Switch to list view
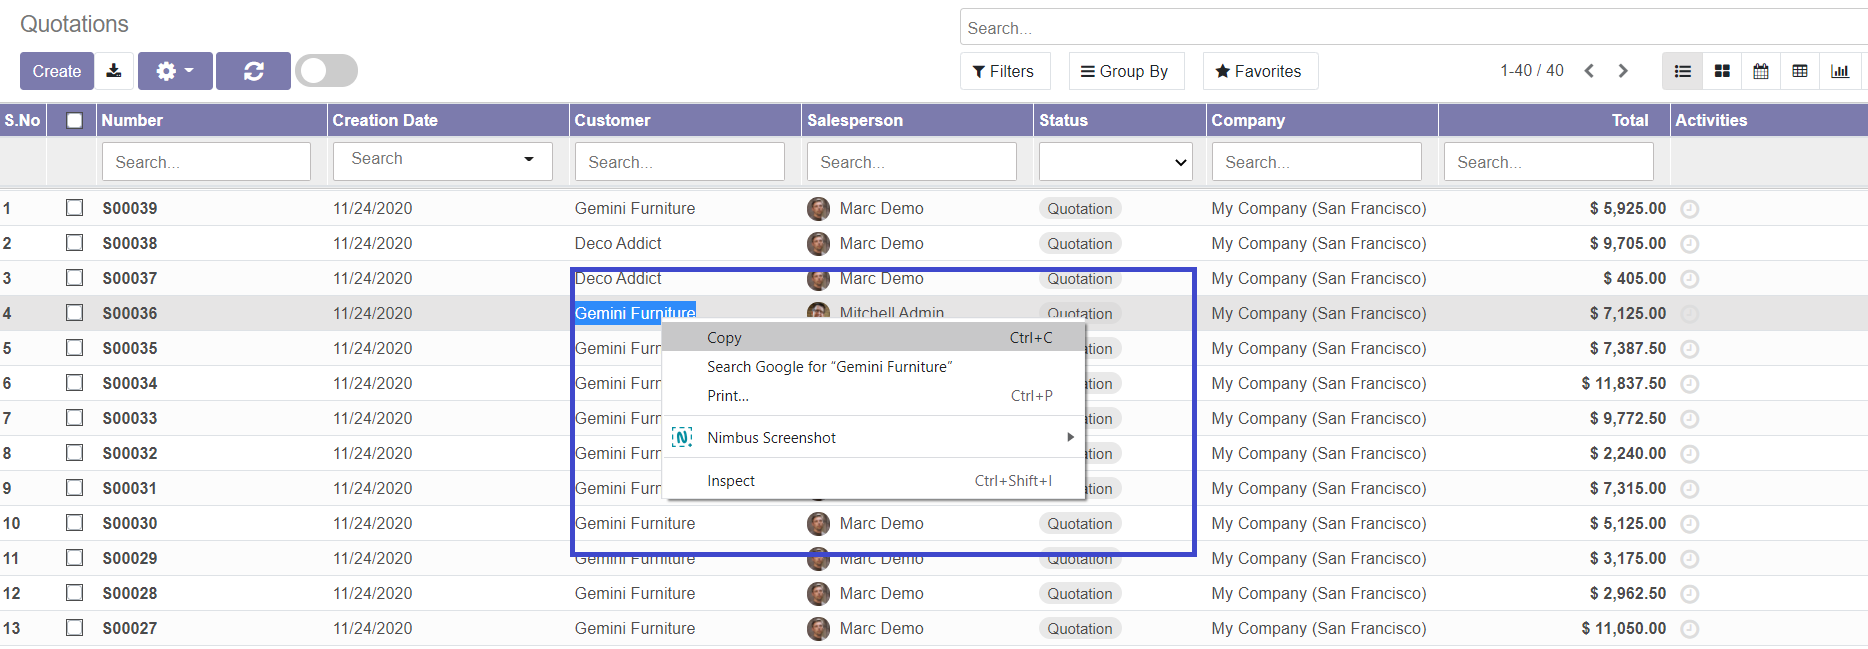This screenshot has height=649, width=1868. [x=1682, y=71]
